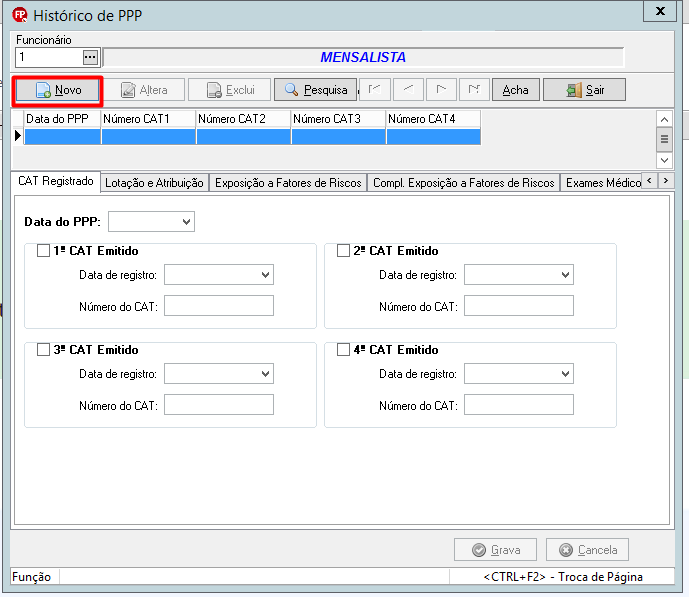This screenshot has width=689, height=597.
Task: Click the CTRL+F2 Troca de Página status text
Action: 563,577
